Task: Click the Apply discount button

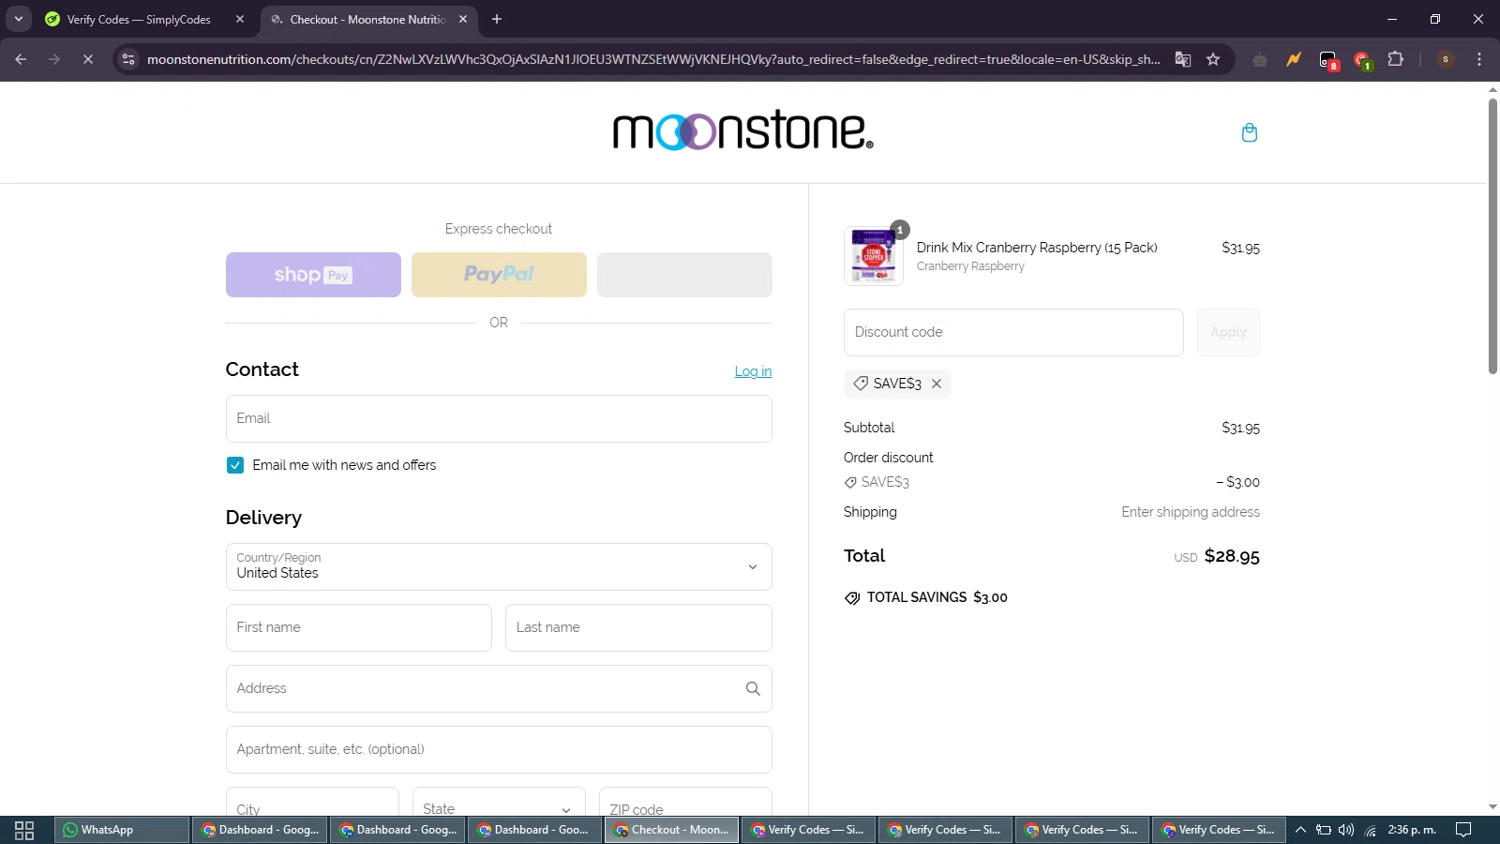Action: 1228,332
